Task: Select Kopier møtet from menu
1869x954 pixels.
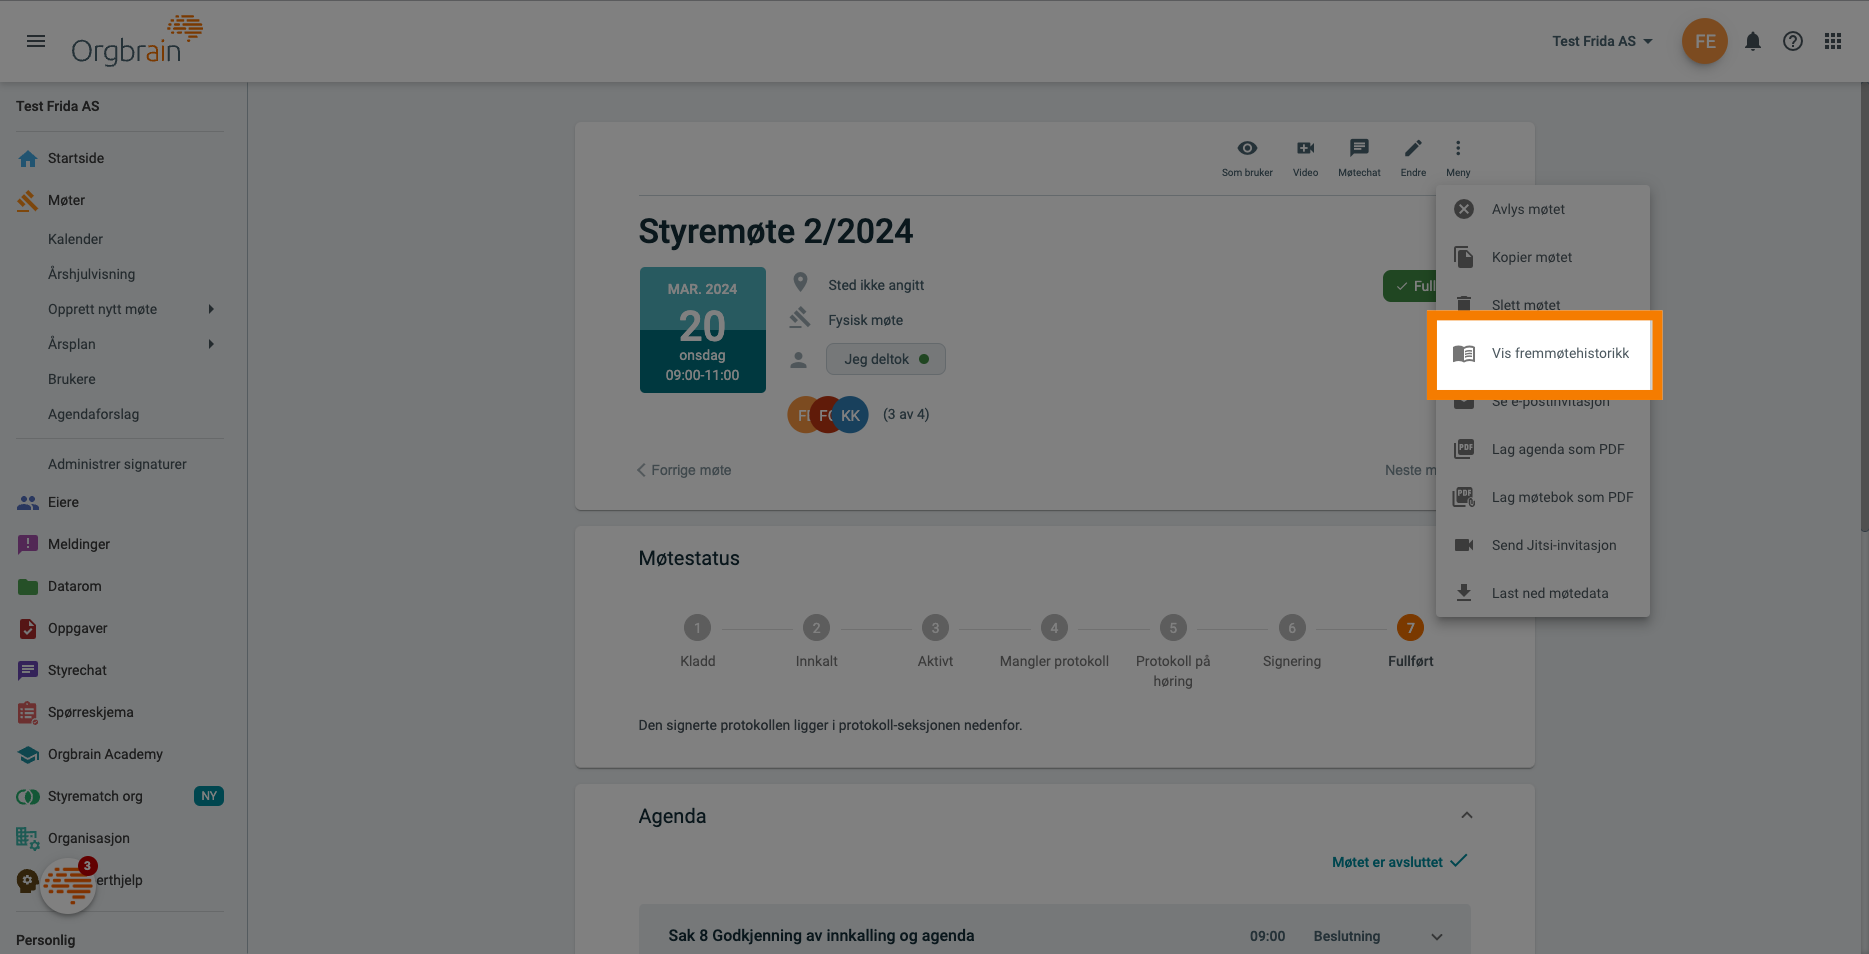Action: (x=1543, y=257)
